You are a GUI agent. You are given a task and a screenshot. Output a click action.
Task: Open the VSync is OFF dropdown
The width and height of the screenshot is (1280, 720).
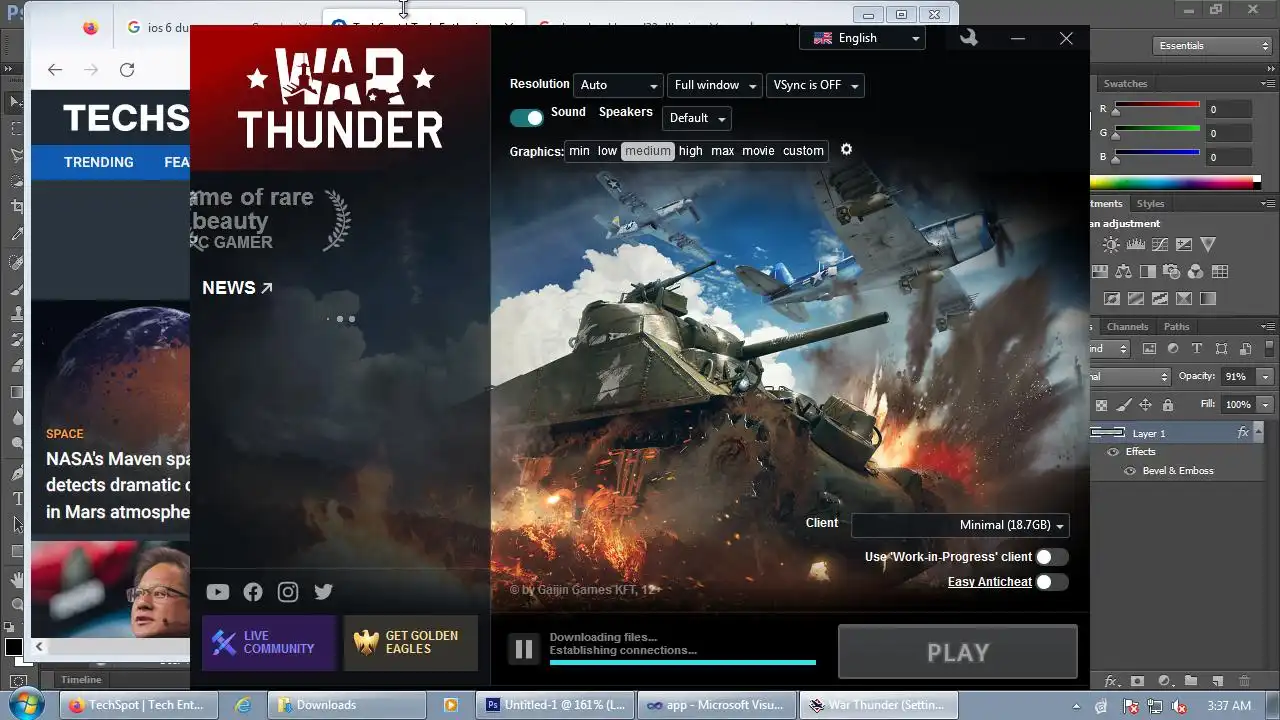(816, 86)
